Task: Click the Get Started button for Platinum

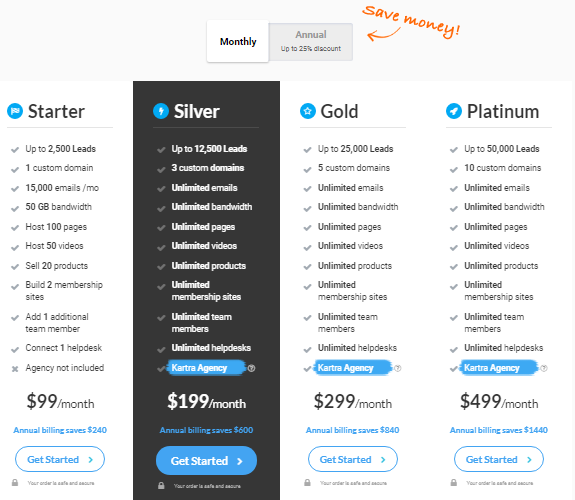Action: (499, 459)
